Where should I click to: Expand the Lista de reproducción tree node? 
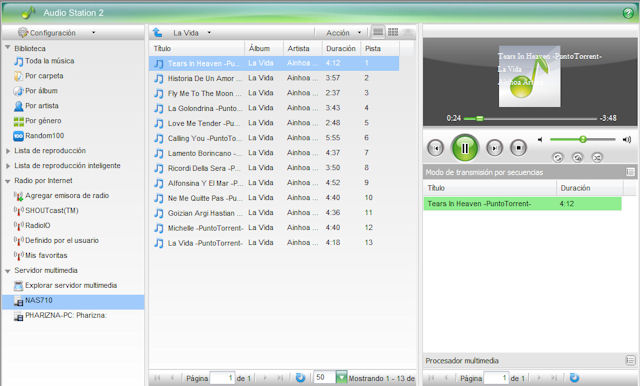point(8,151)
